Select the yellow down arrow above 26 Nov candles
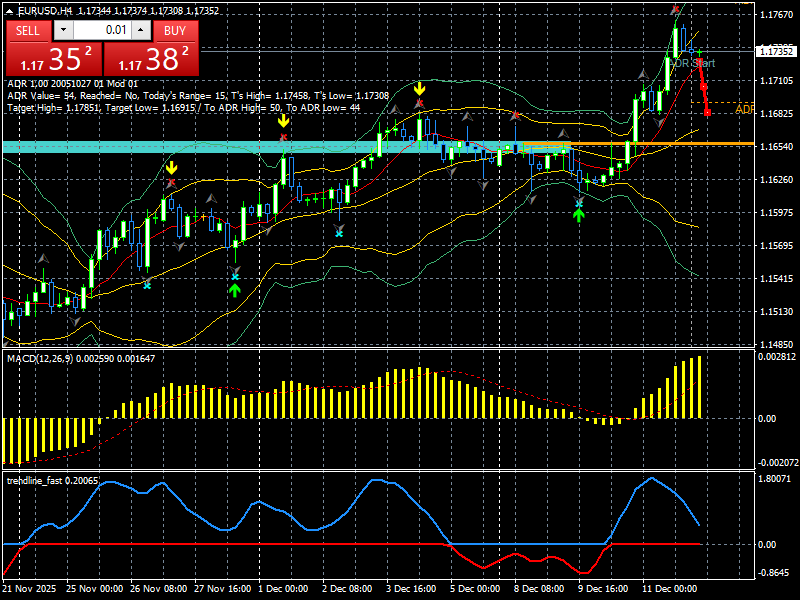 (171, 167)
